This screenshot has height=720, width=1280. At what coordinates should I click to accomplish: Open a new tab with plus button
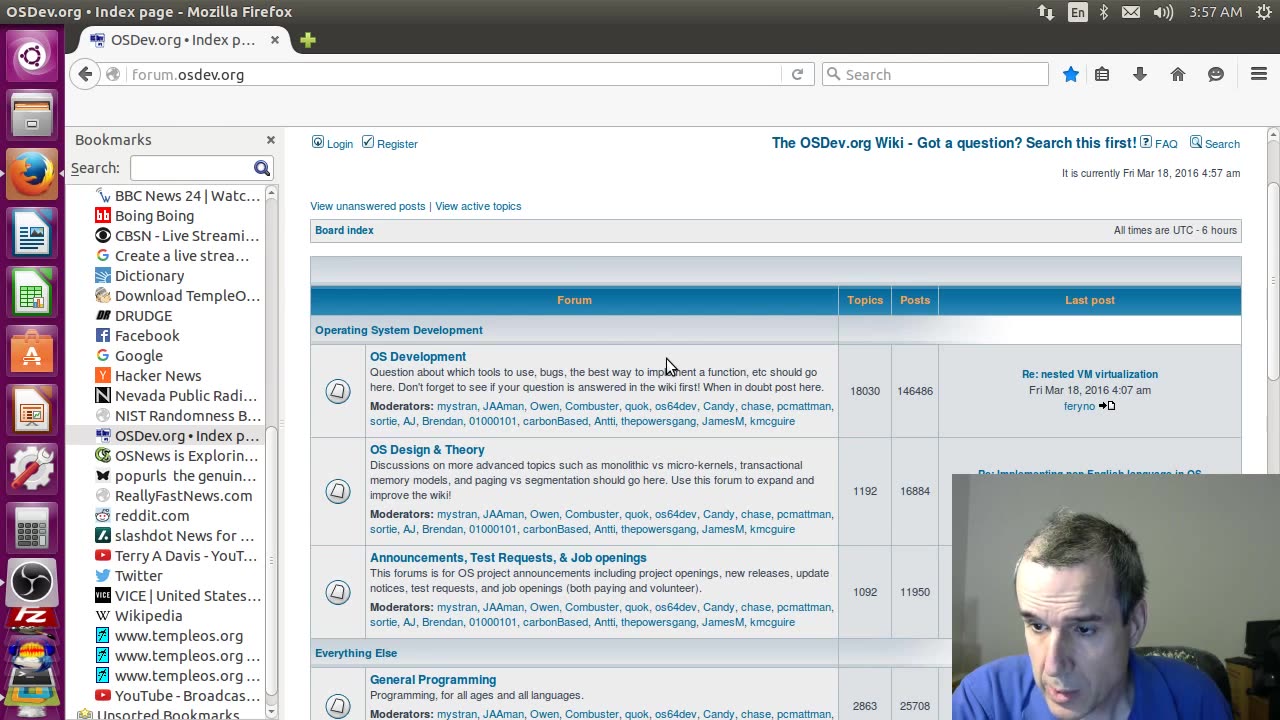307,40
